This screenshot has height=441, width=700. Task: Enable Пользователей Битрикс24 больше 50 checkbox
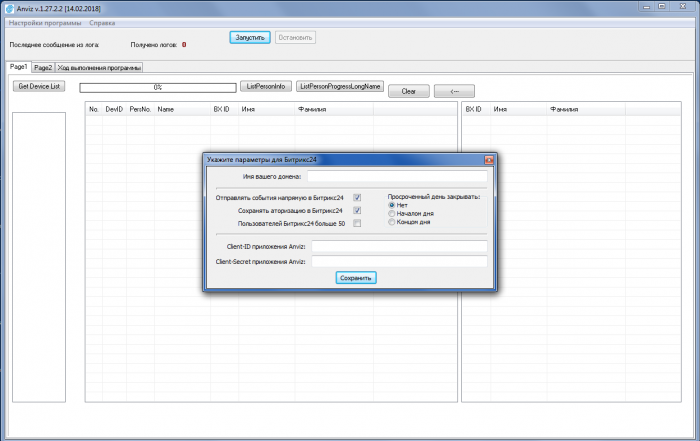(357, 223)
